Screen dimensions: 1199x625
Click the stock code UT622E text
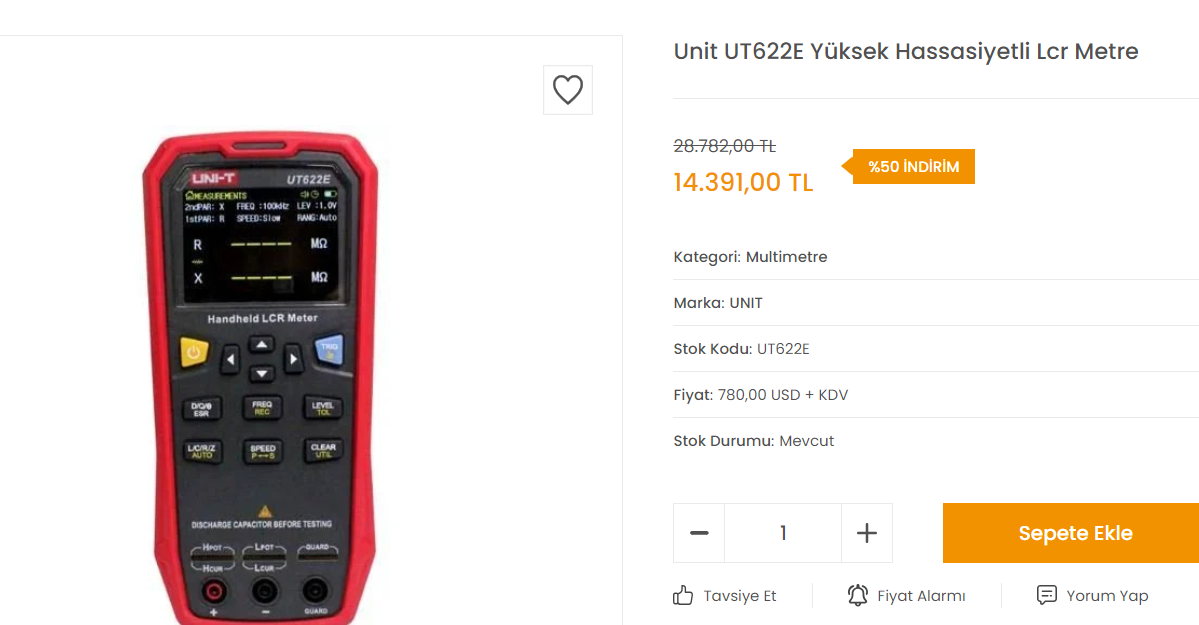tap(783, 349)
